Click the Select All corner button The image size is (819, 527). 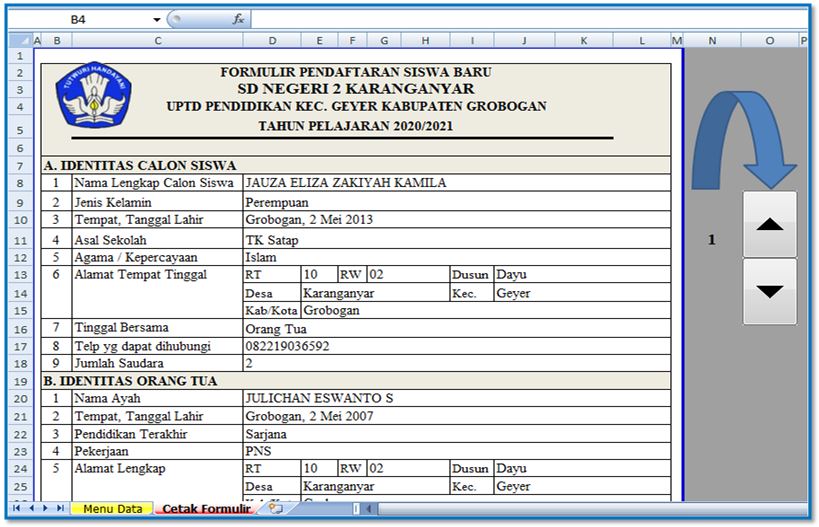pos(20,40)
